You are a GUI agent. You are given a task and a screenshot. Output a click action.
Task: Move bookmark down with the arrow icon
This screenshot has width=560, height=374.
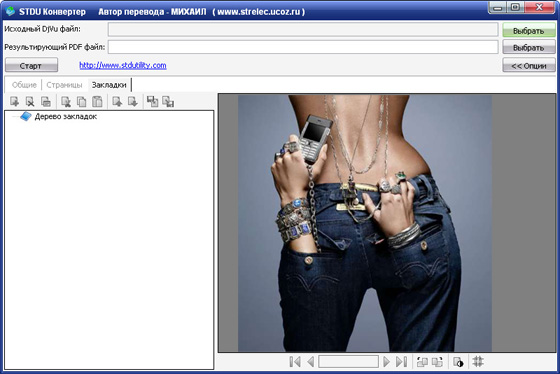click(x=133, y=101)
